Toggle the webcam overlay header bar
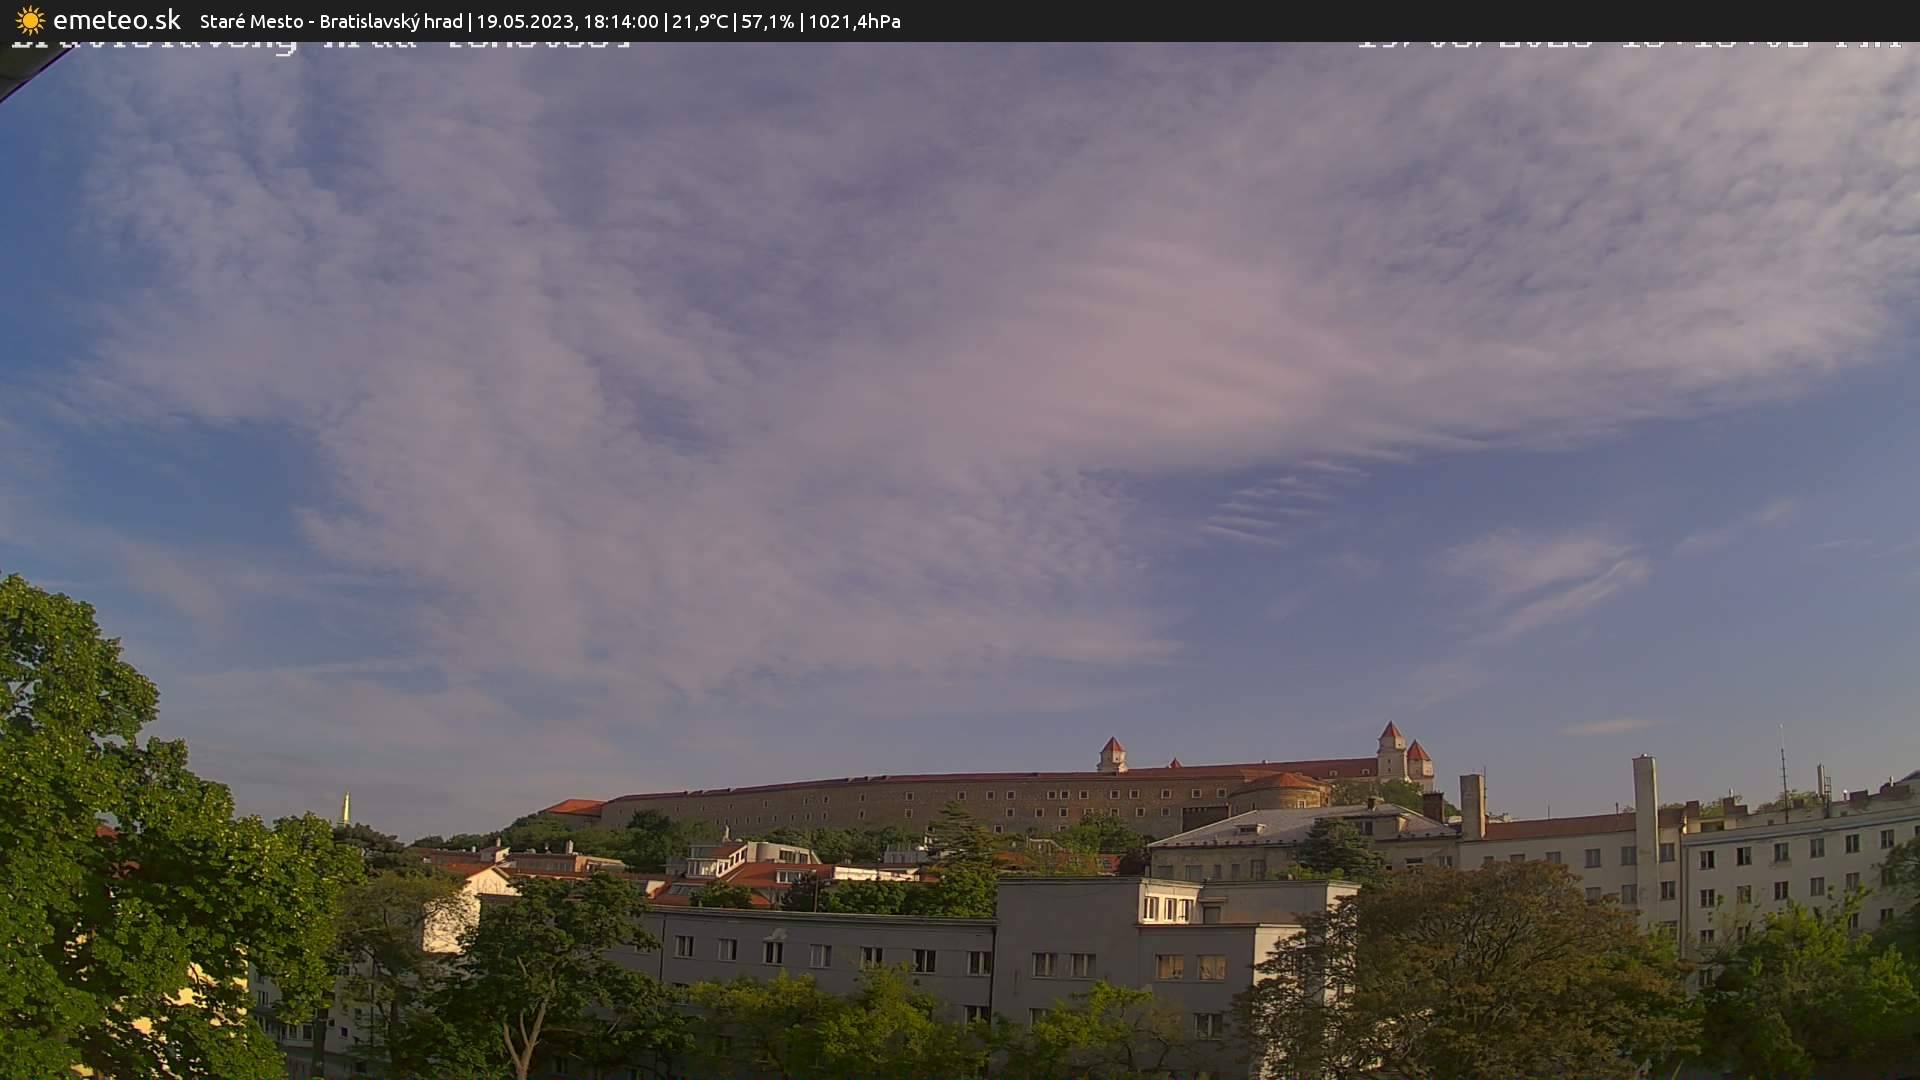1920x1080 pixels. [x=960, y=20]
